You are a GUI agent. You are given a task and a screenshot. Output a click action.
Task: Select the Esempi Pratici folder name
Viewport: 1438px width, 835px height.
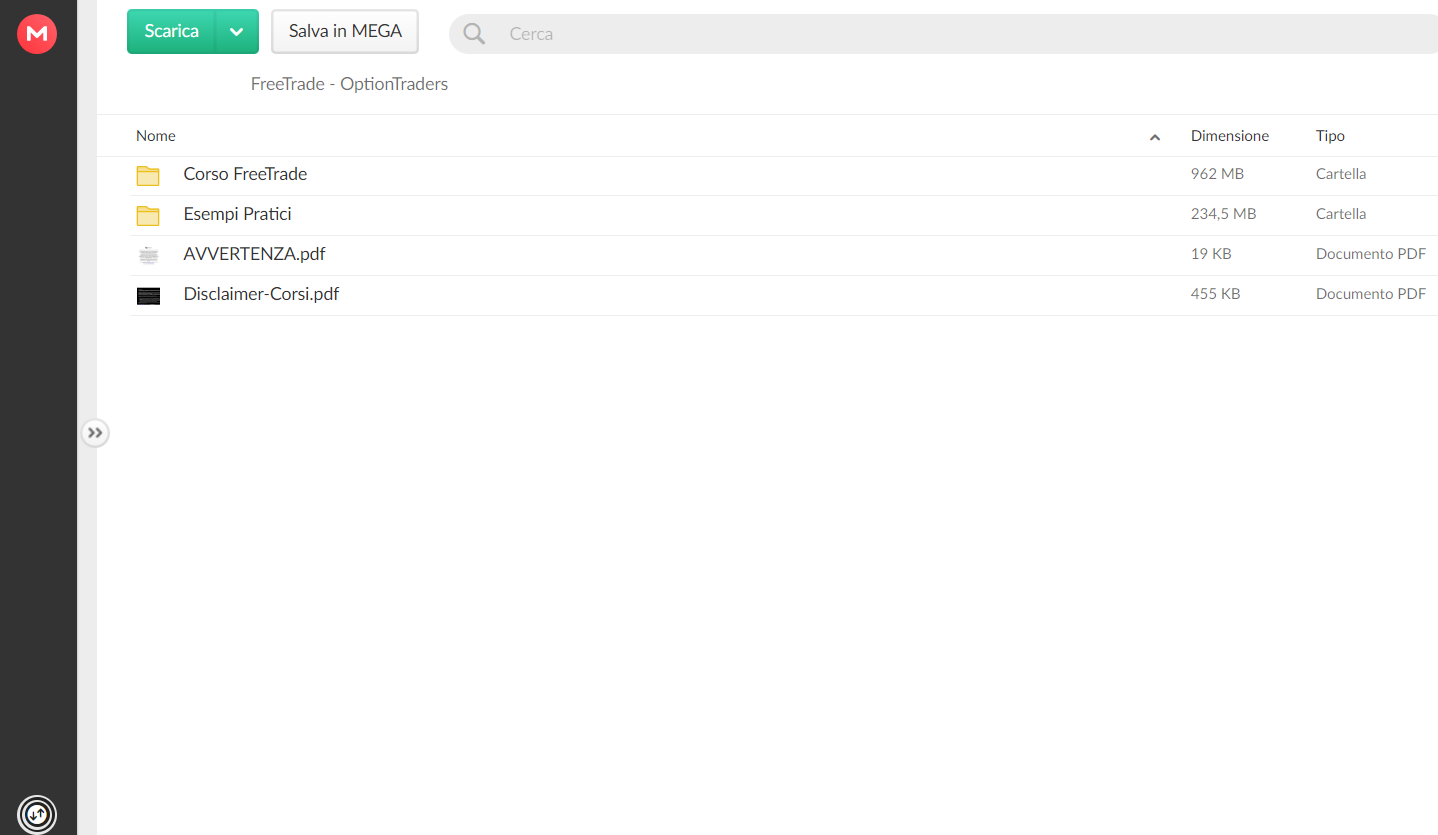(238, 214)
